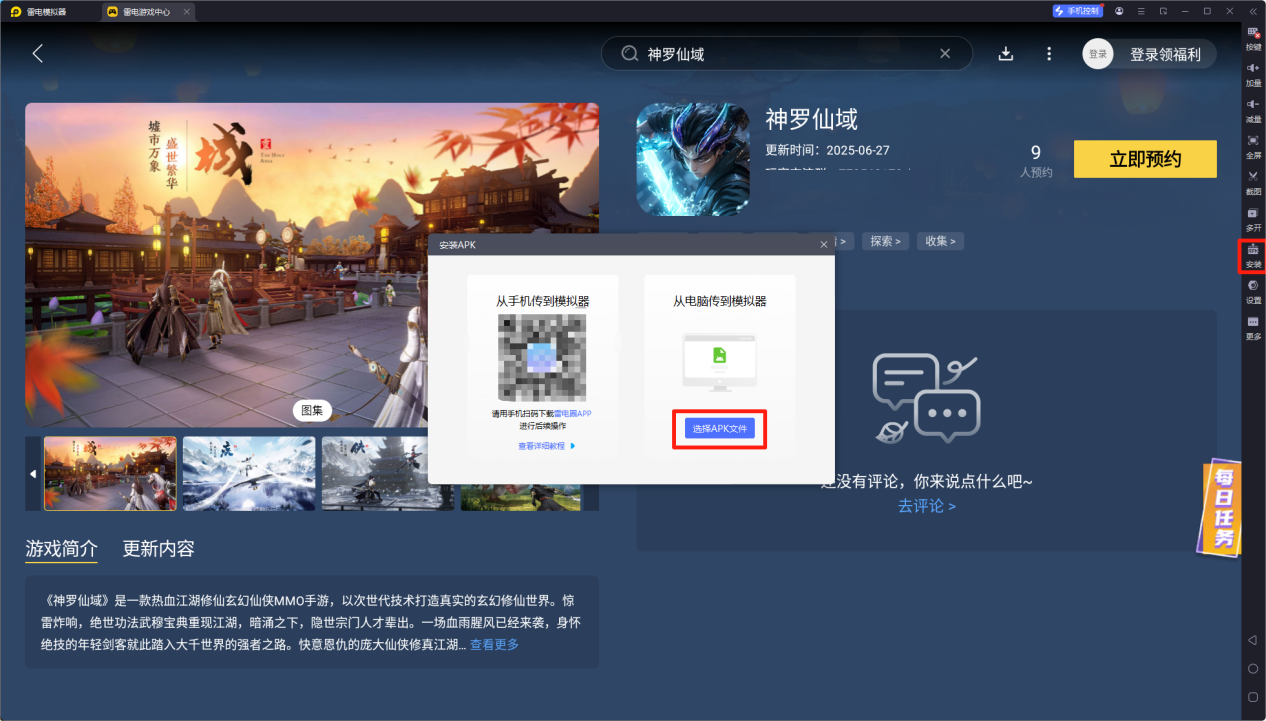
Task: Open the 查看详细教程 link
Action: tap(546, 446)
